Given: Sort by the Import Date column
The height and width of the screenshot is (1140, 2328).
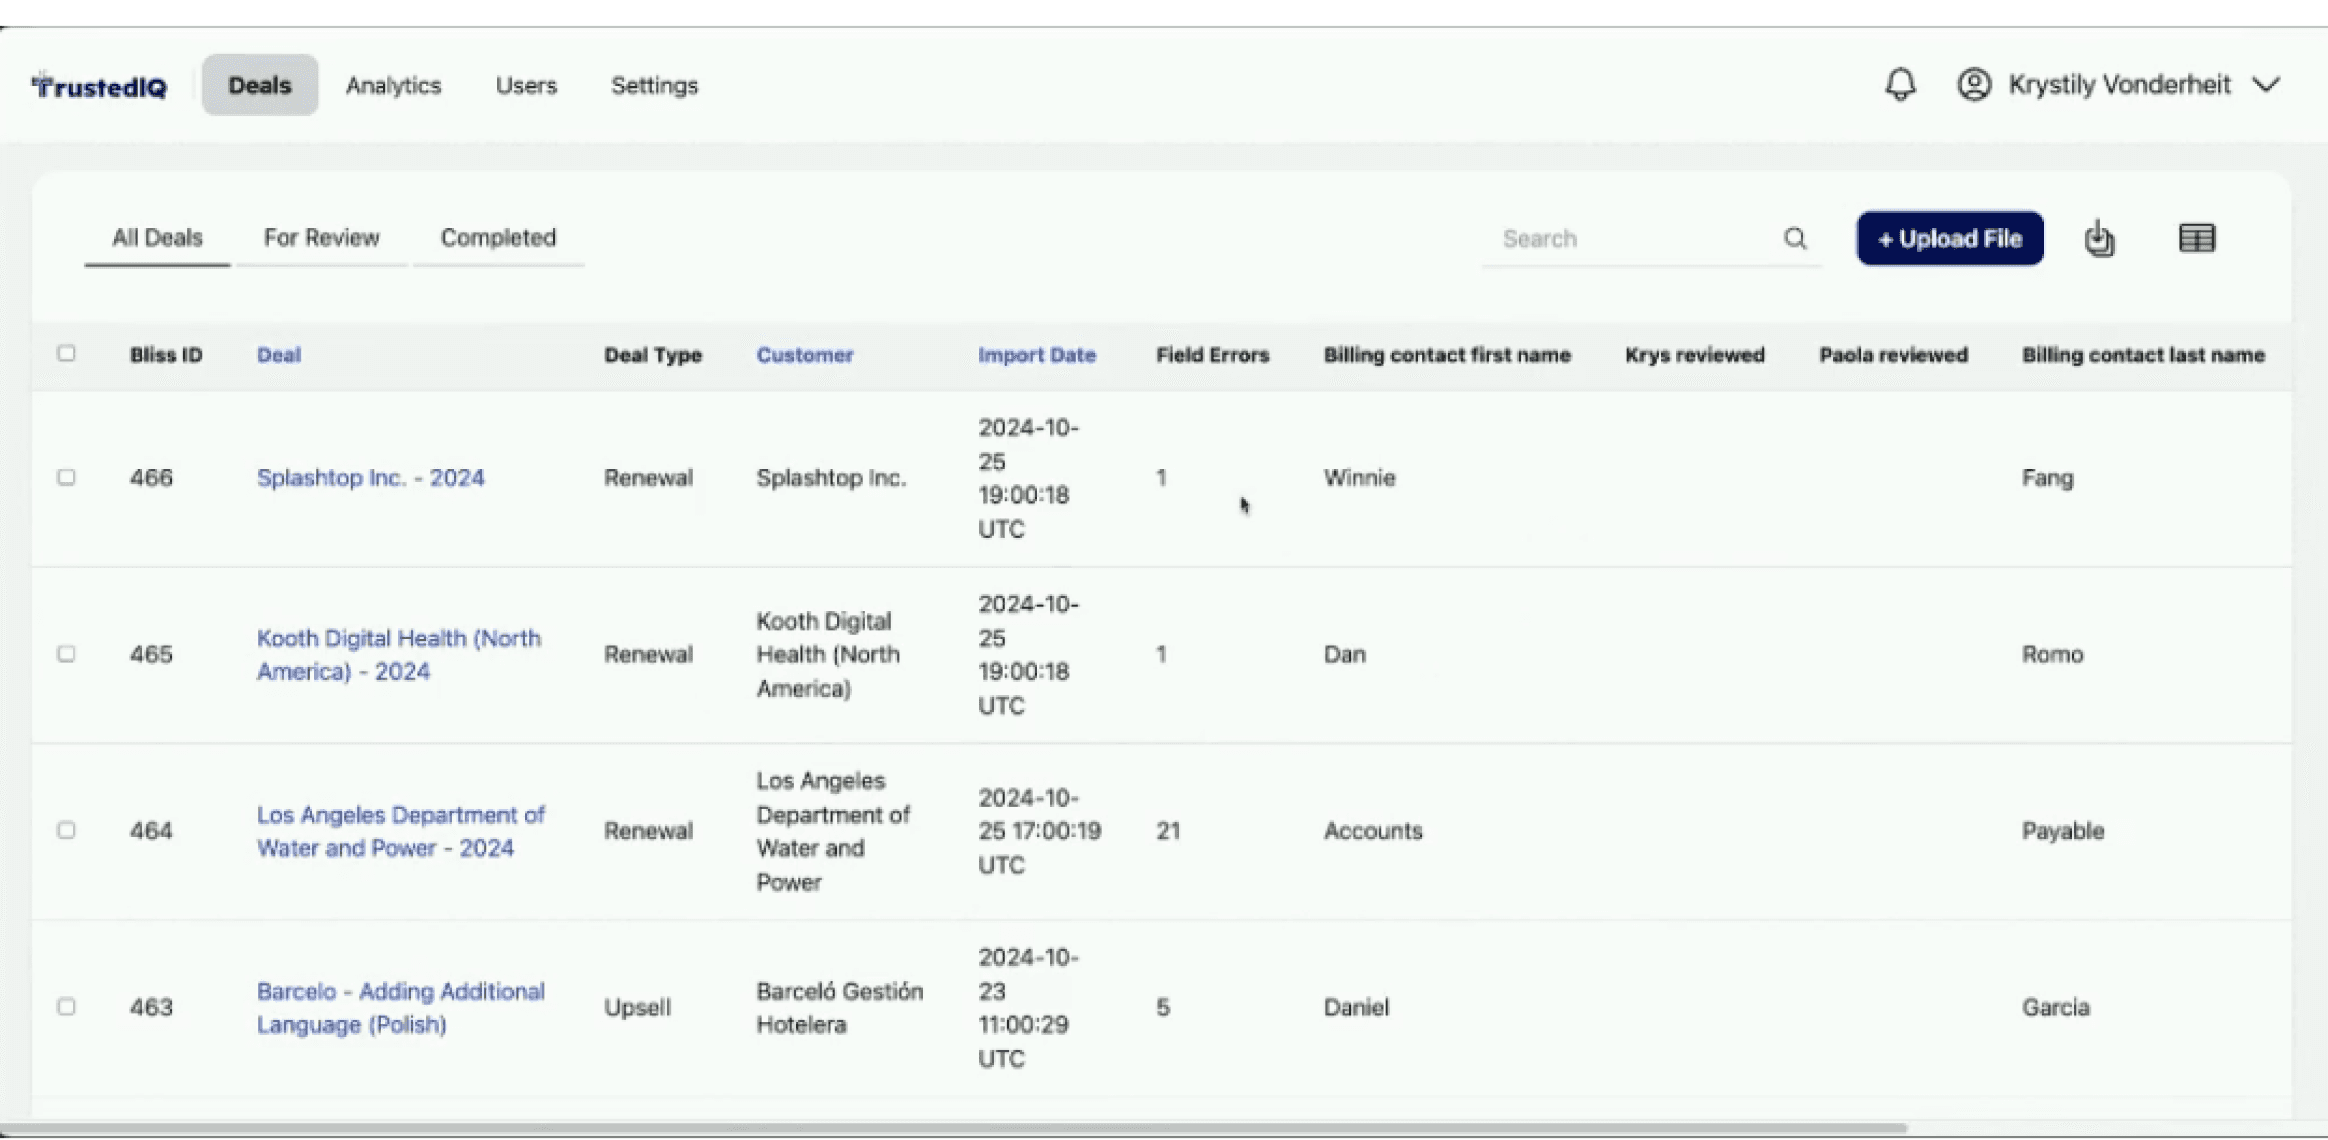Looking at the screenshot, I should tap(1036, 355).
